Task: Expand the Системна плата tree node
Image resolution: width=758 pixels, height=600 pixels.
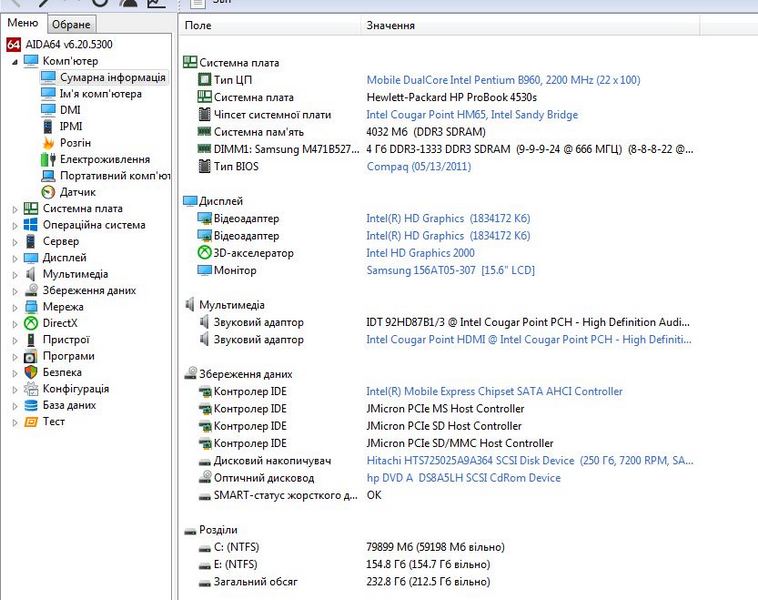Action: [14, 209]
